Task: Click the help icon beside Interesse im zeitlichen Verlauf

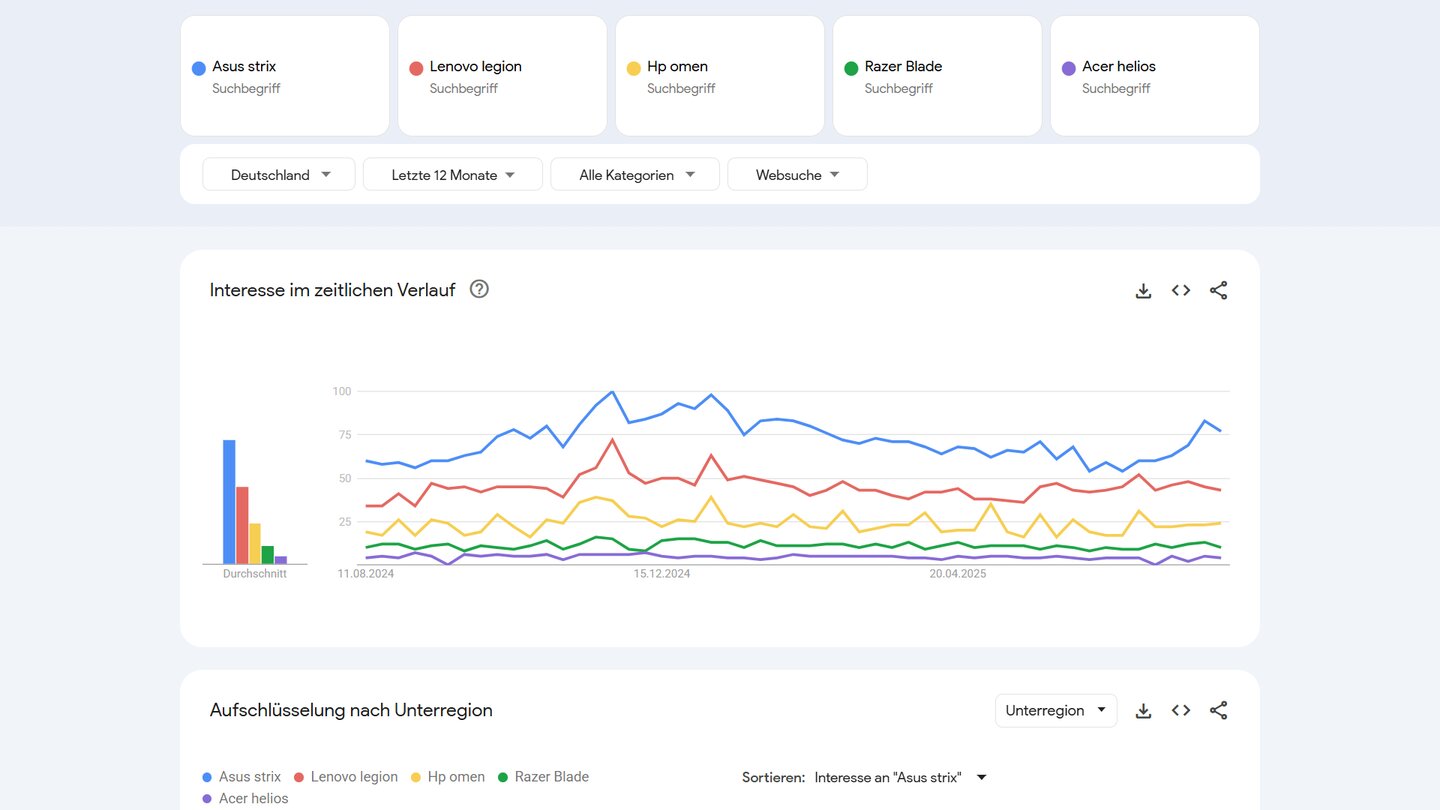Action: 479,290
